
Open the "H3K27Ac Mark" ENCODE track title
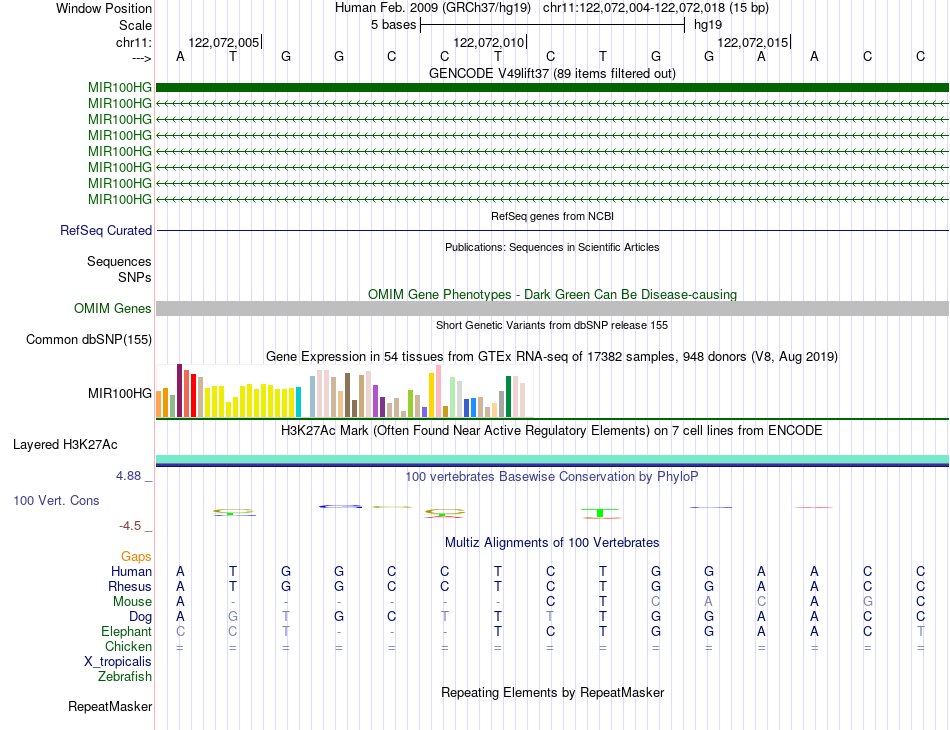[552, 431]
